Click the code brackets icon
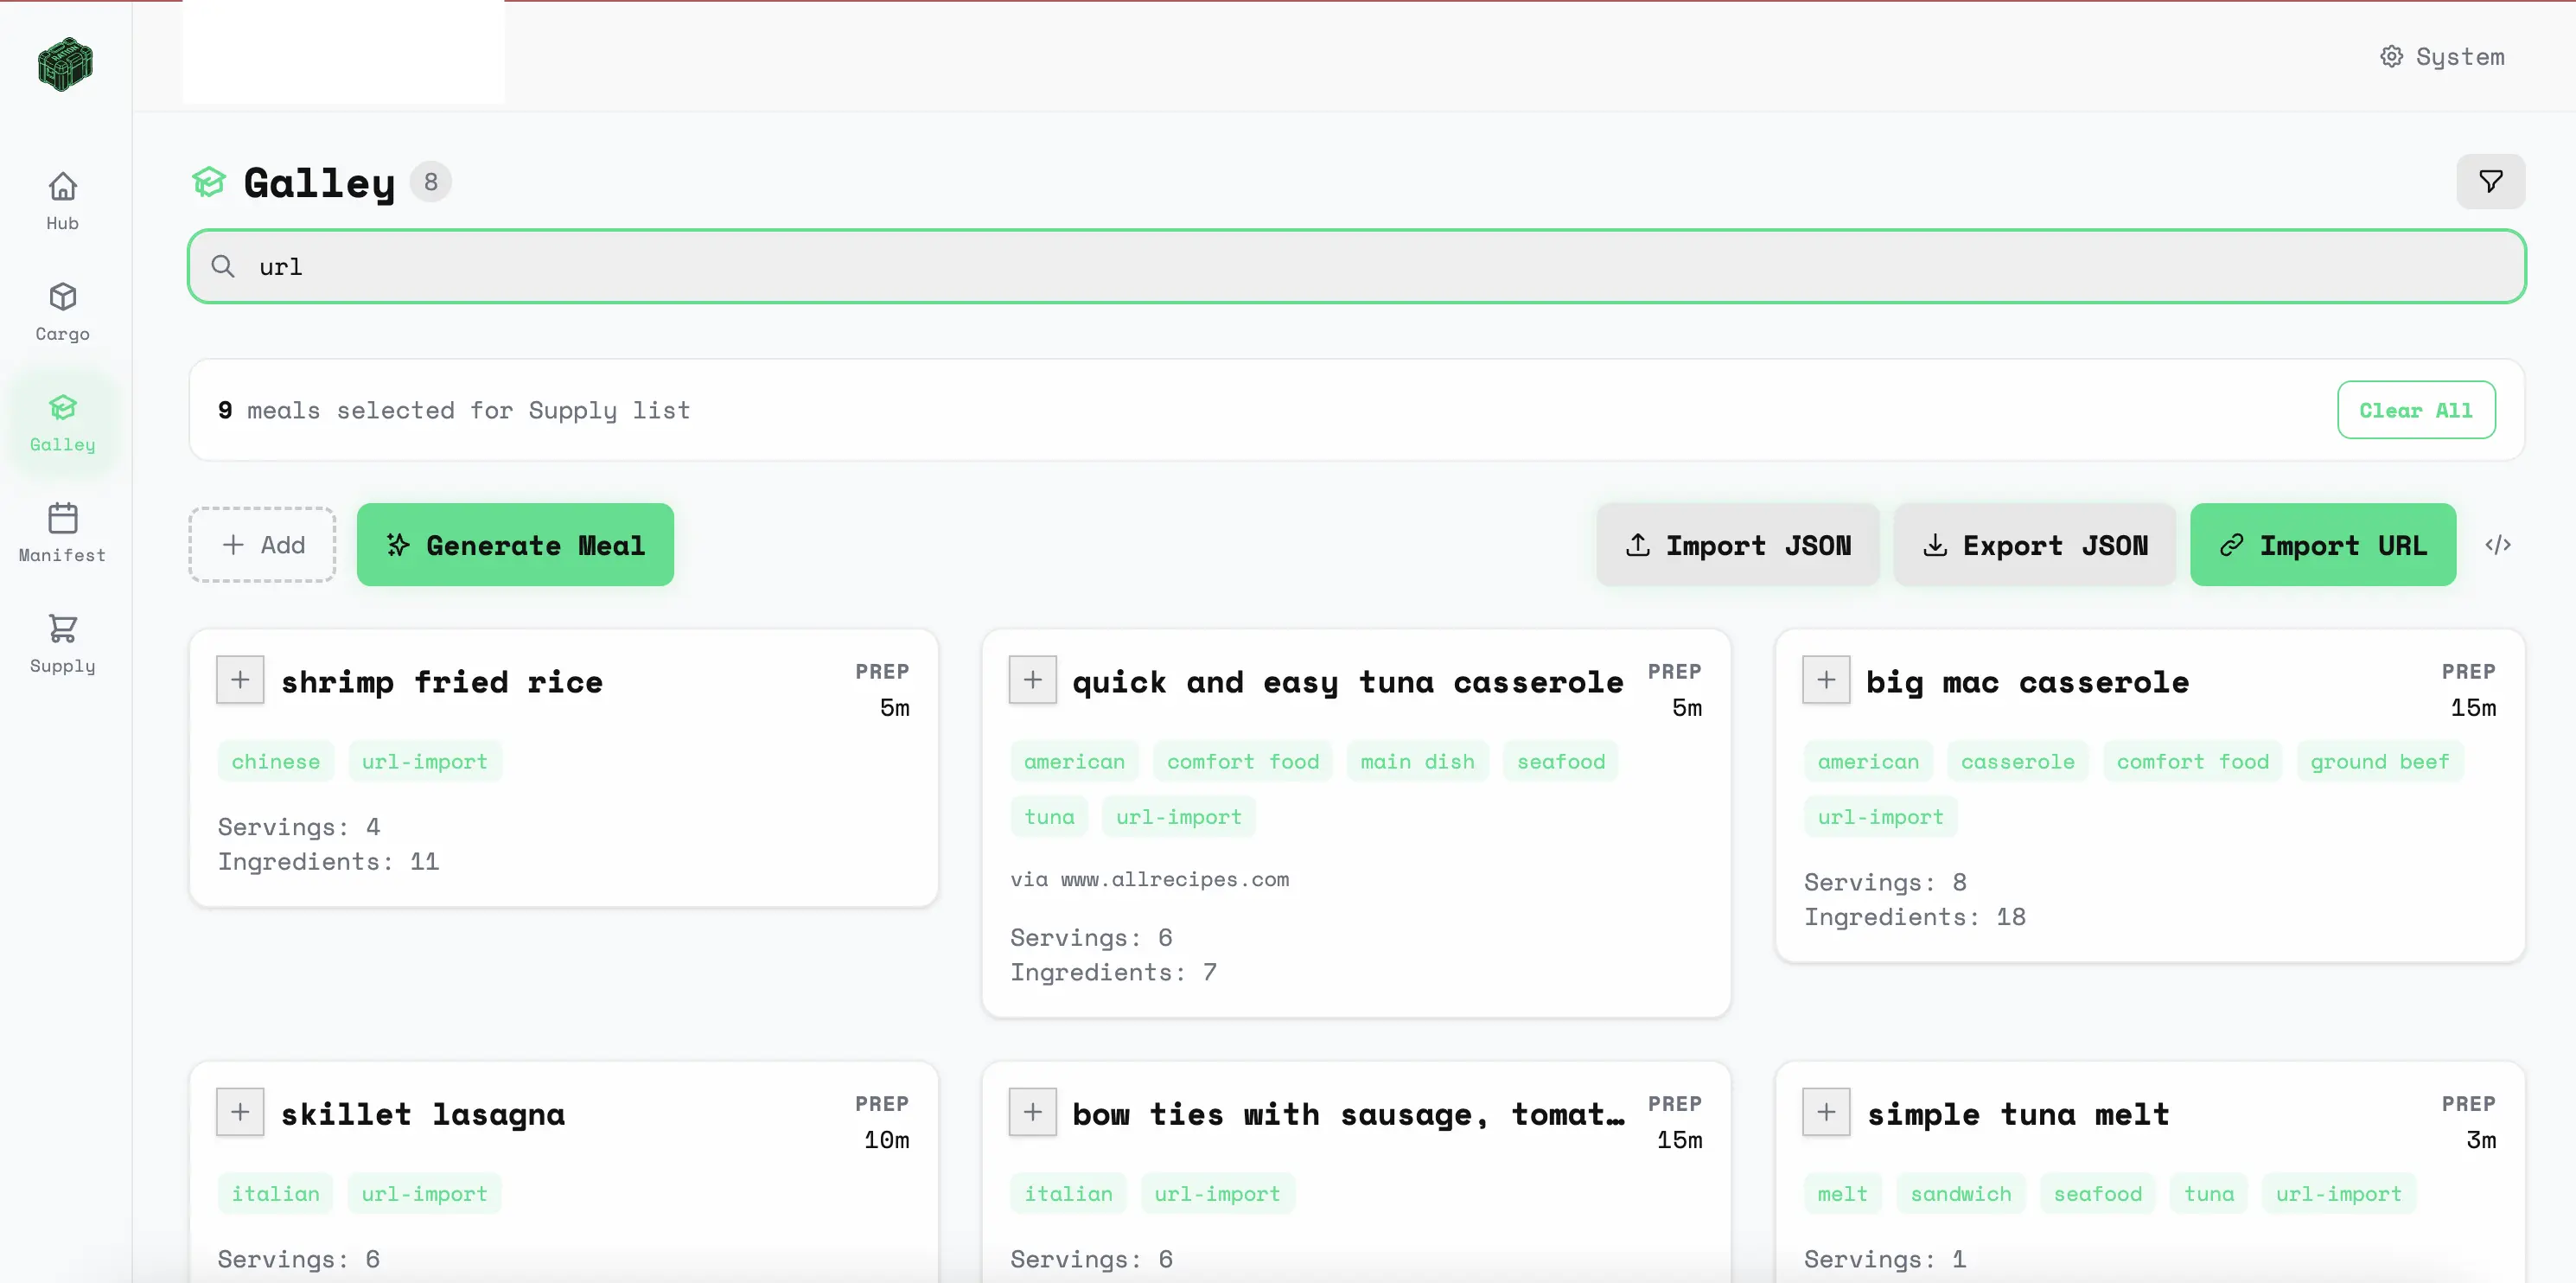The height and width of the screenshot is (1283, 2576). (x=2497, y=545)
